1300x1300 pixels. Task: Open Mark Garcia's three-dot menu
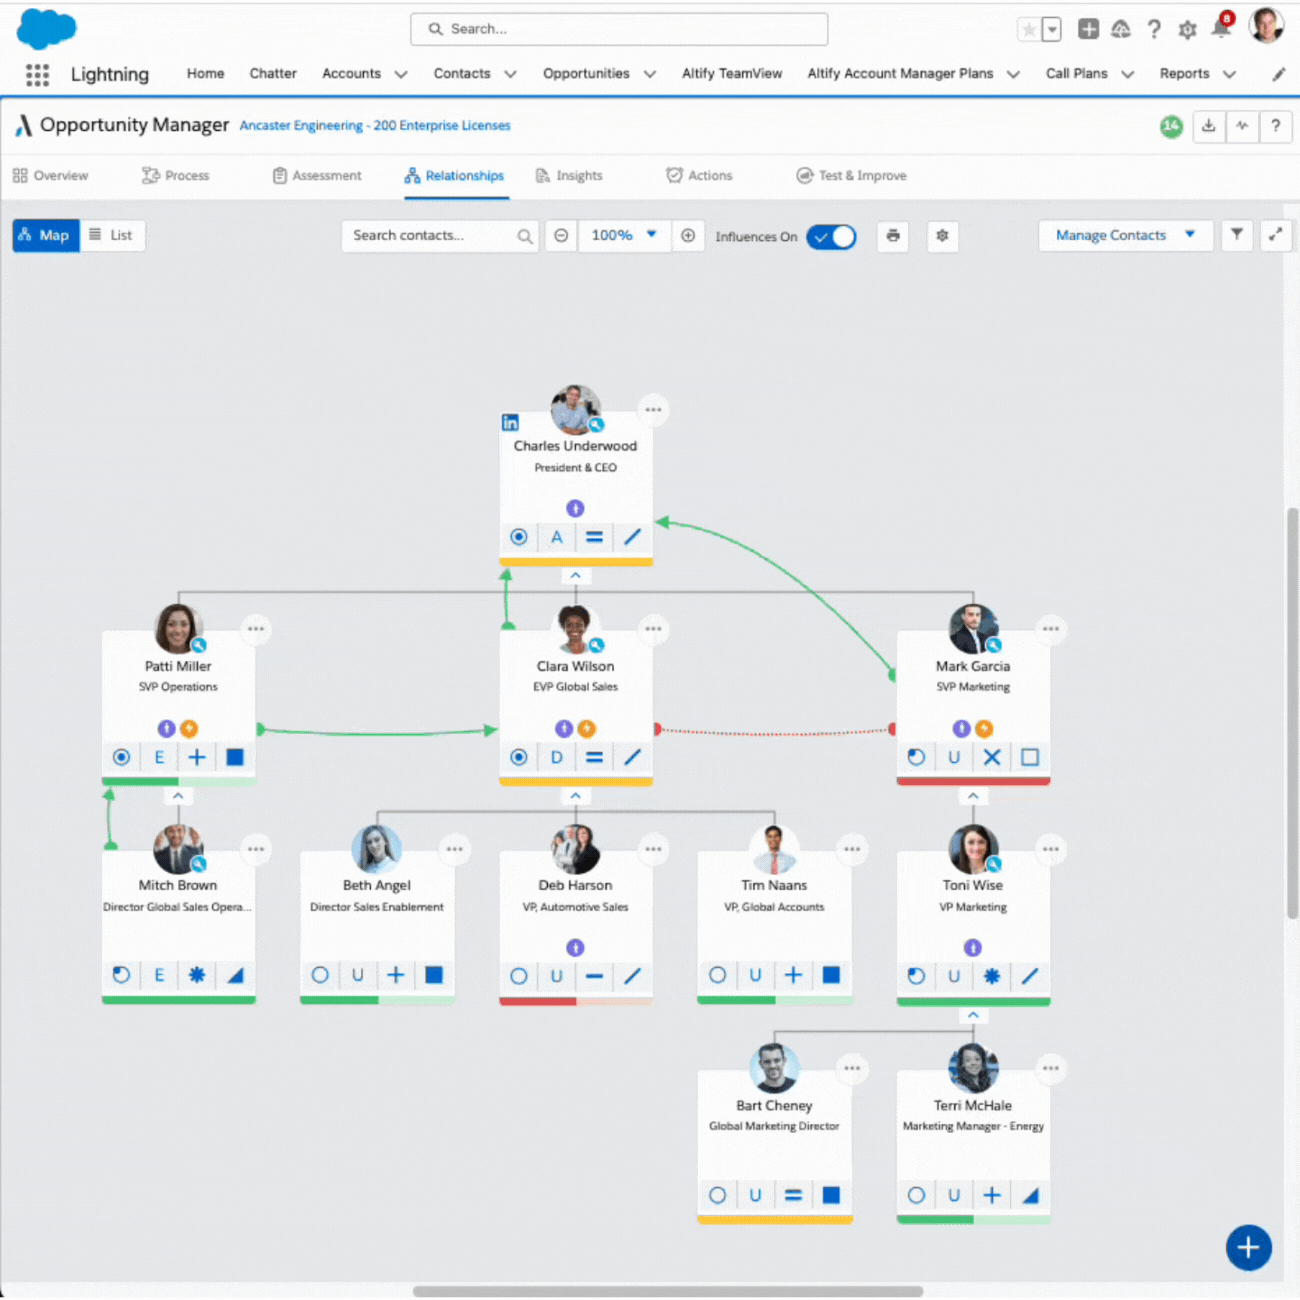coord(1051,629)
